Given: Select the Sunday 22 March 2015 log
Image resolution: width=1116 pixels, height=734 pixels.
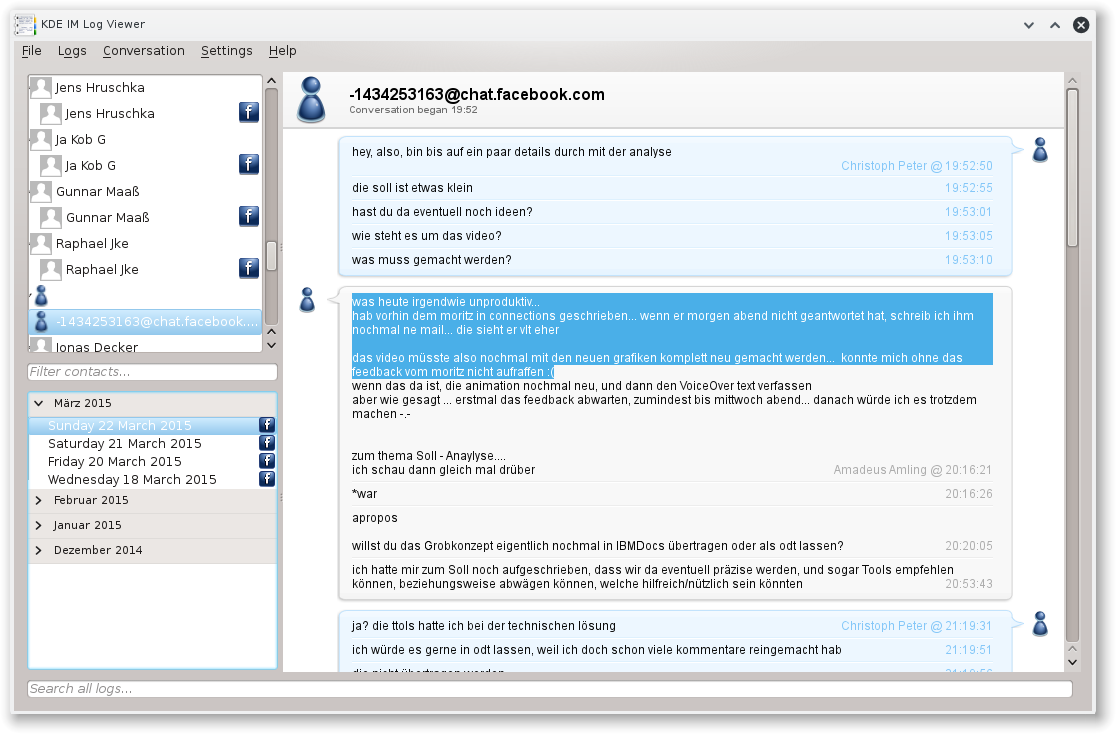Looking at the screenshot, I should [x=152, y=425].
